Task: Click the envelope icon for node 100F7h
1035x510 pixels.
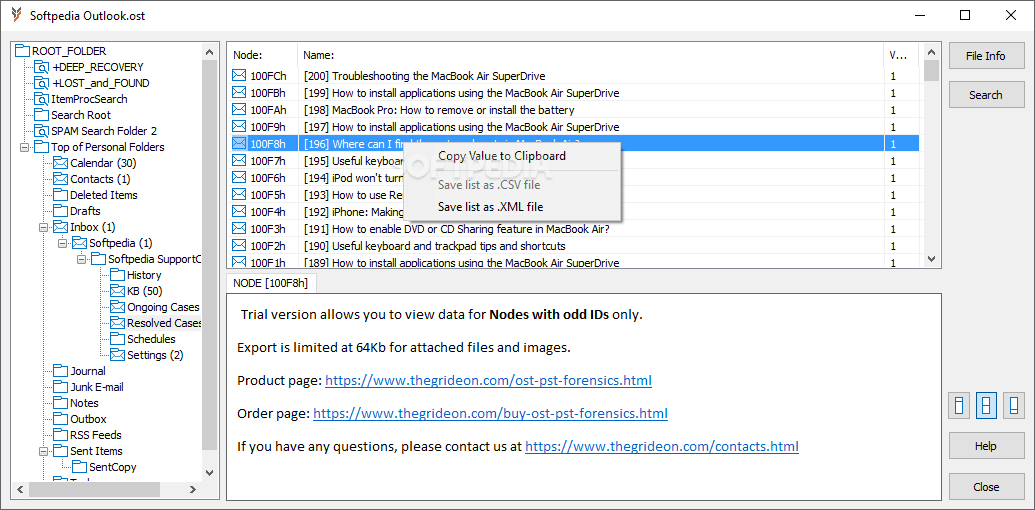Action: click(x=239, y=161)
